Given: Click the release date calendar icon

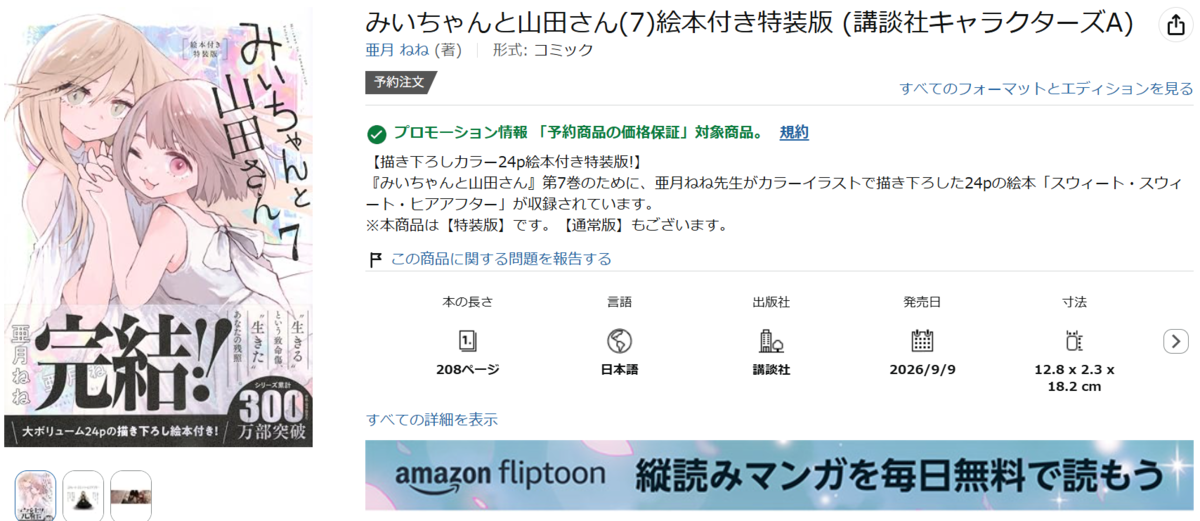Looking at the screenshot, I should tap(922, 341).
